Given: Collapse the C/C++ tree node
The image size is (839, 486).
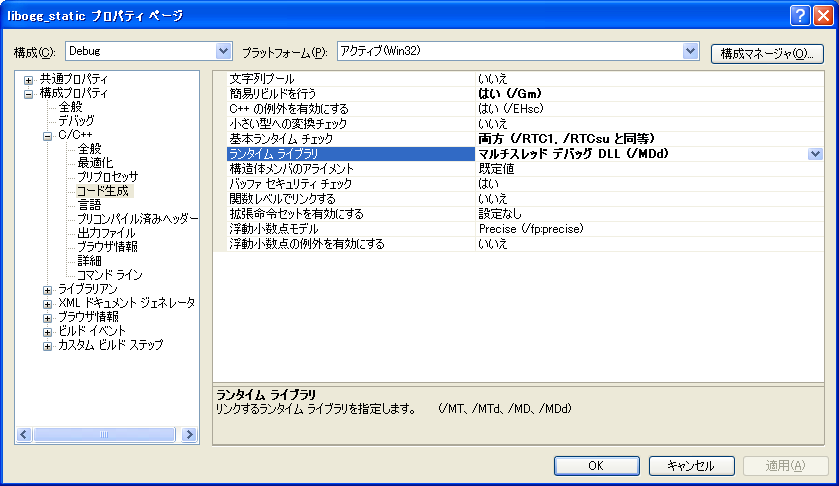Looking at the screenshot, I should (47, 135).
